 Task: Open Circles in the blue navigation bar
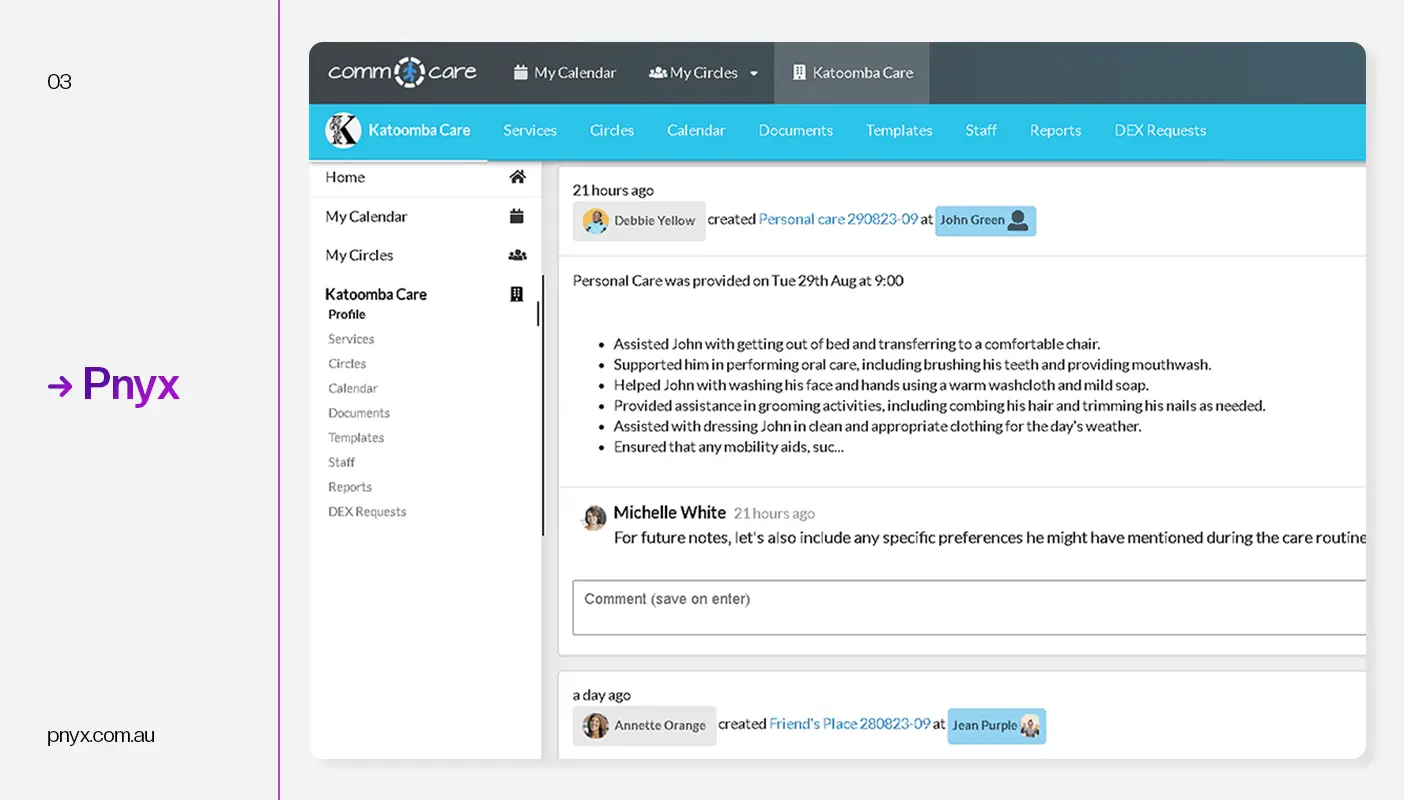pos(612,130)
